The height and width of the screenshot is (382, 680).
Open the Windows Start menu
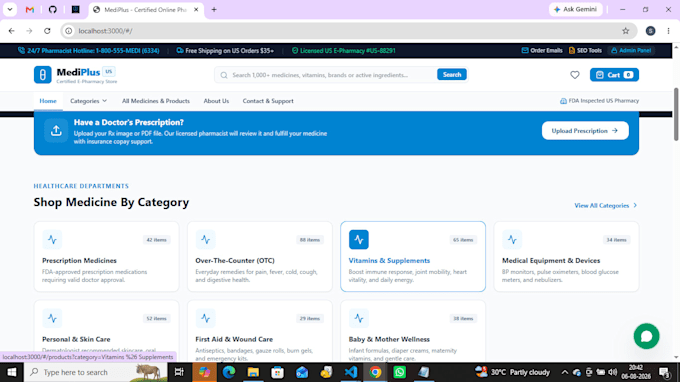point(12,372)
